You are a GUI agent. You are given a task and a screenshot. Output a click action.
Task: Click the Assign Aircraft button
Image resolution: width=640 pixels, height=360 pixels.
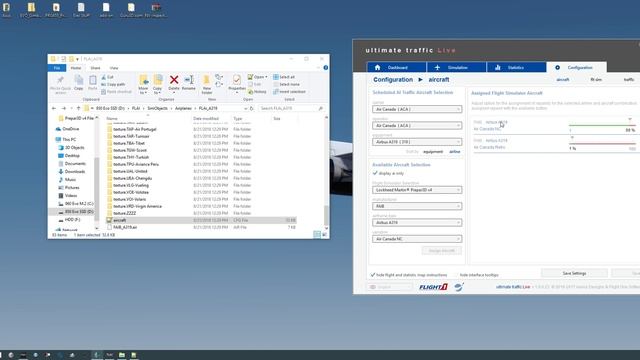click(x=442, y=250)
